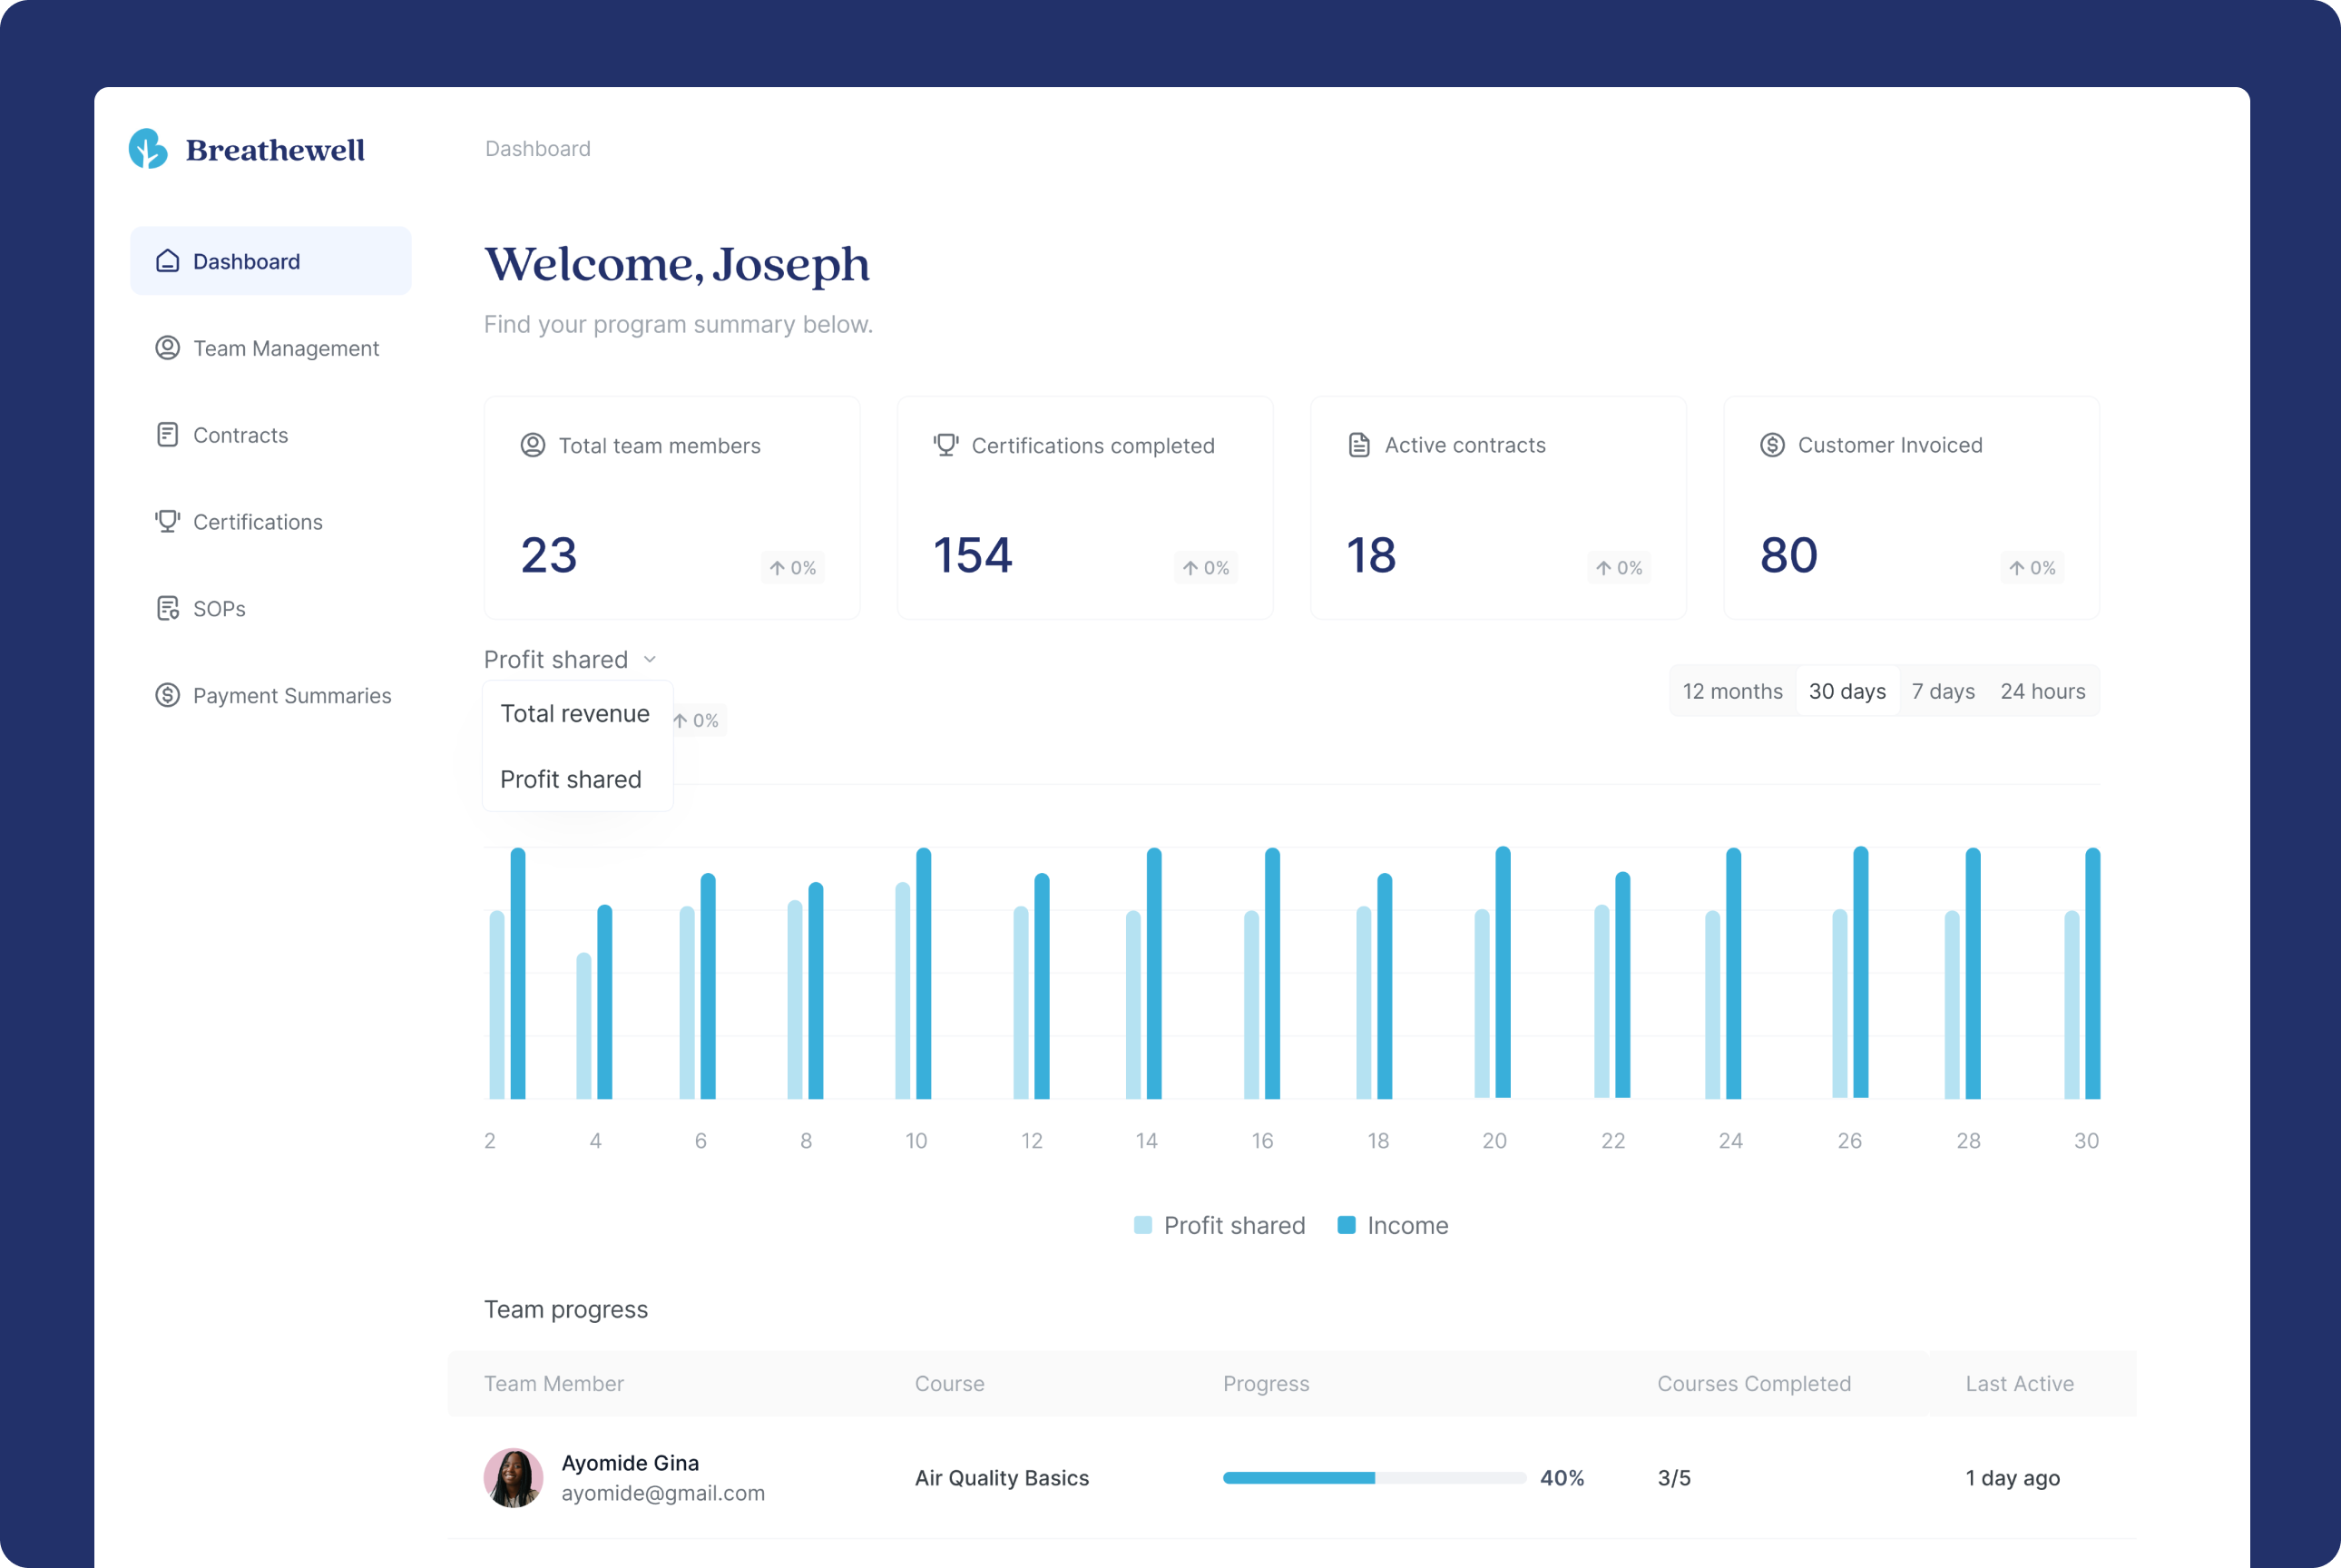Viewport: 2341px width, 1568px height.
Task: Click the Profit shared bar above day 10
Action: click(x=903, y=990)
